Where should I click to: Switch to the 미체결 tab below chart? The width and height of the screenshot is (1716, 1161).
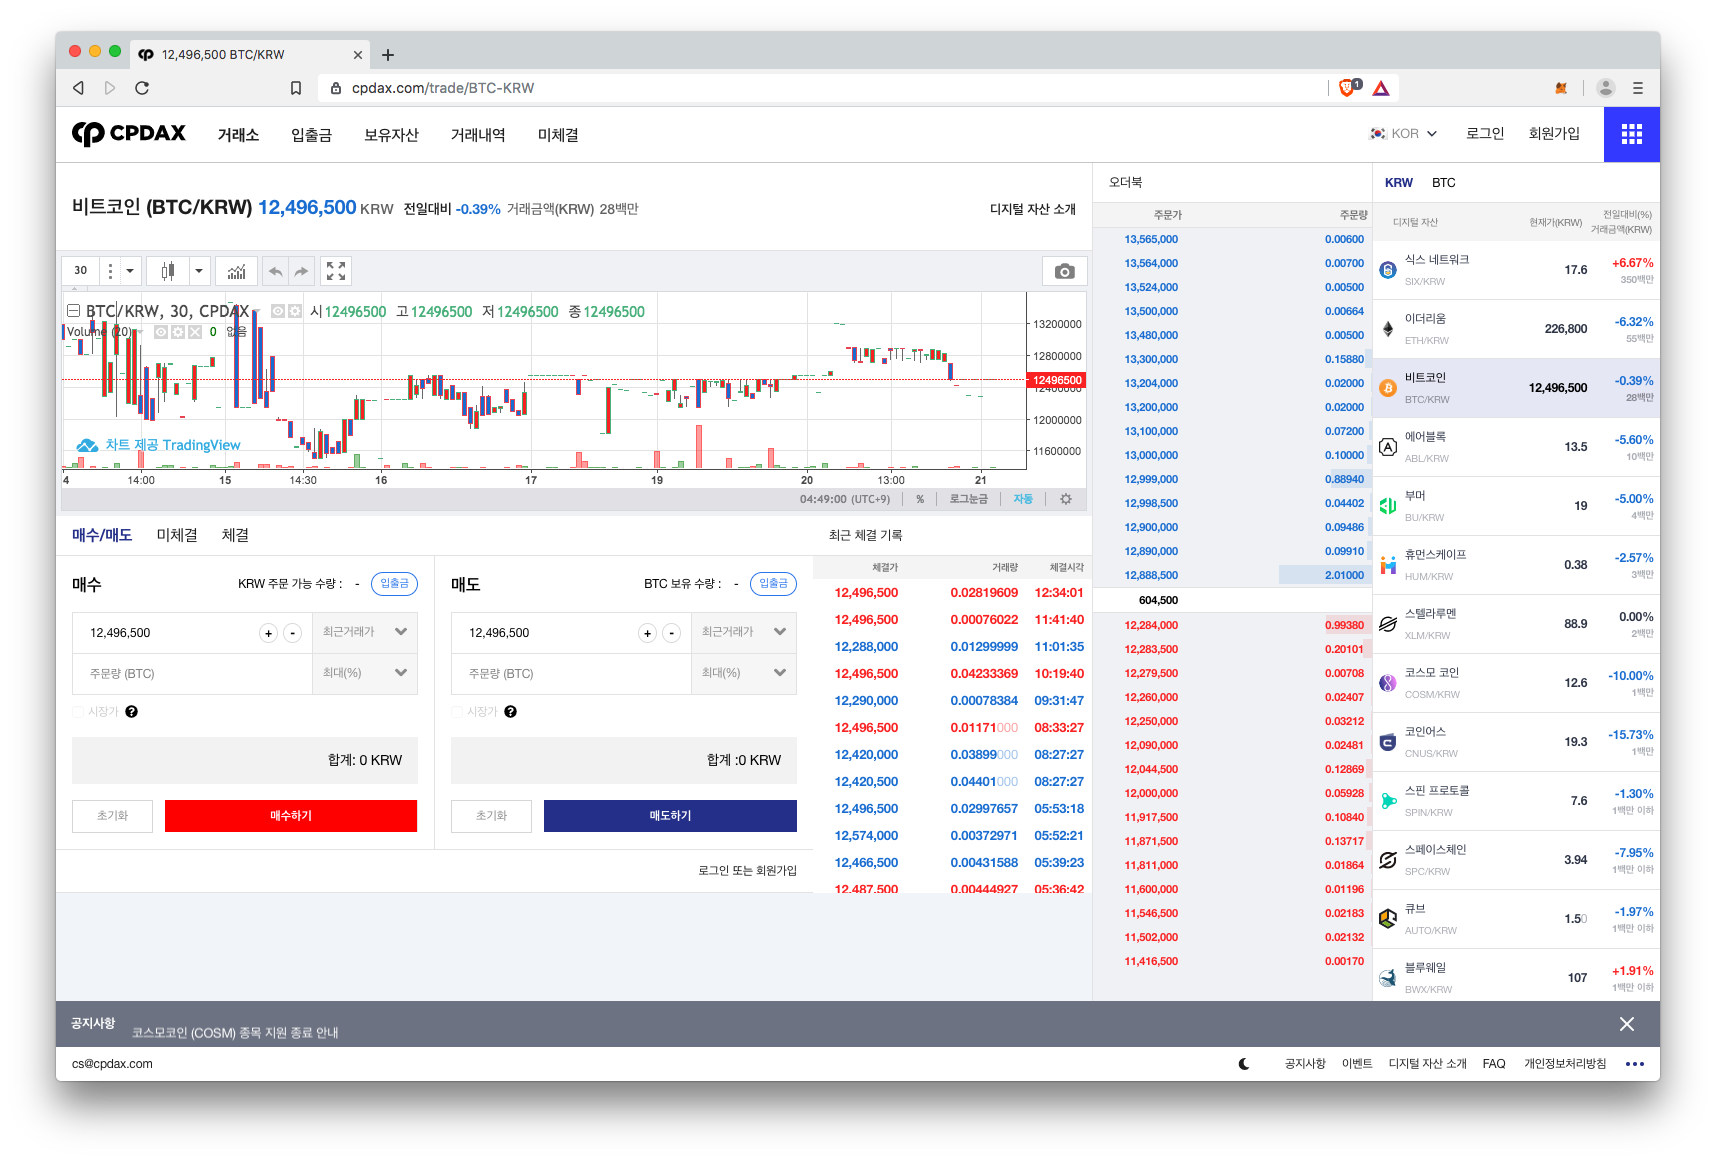coord(177,536)
